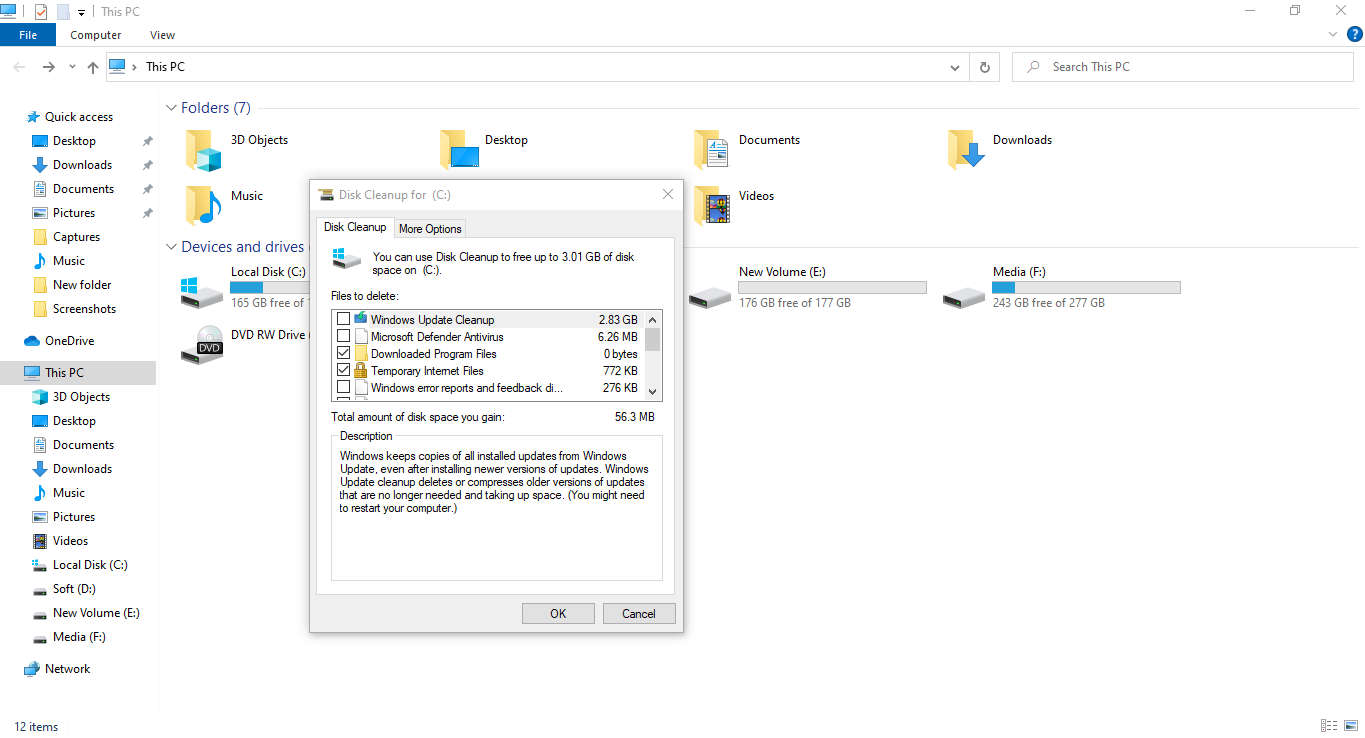The image size is (1365, 738).
Task: Click the Files to delete scroll-down arrow
Action: 653,392
